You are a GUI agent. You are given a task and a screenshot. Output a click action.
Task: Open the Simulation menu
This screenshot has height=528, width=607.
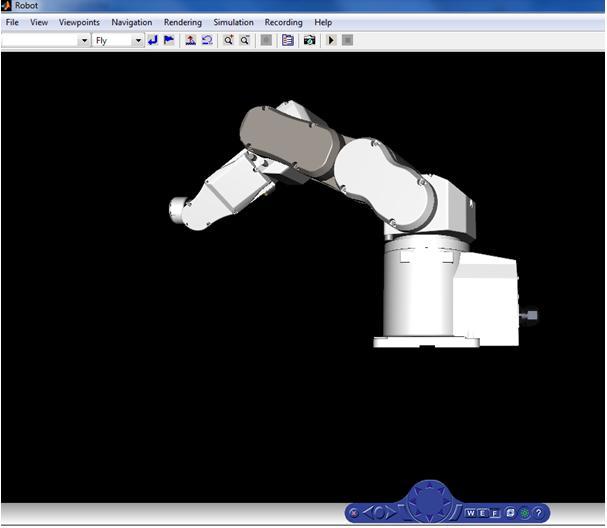[x=233, y=22]
